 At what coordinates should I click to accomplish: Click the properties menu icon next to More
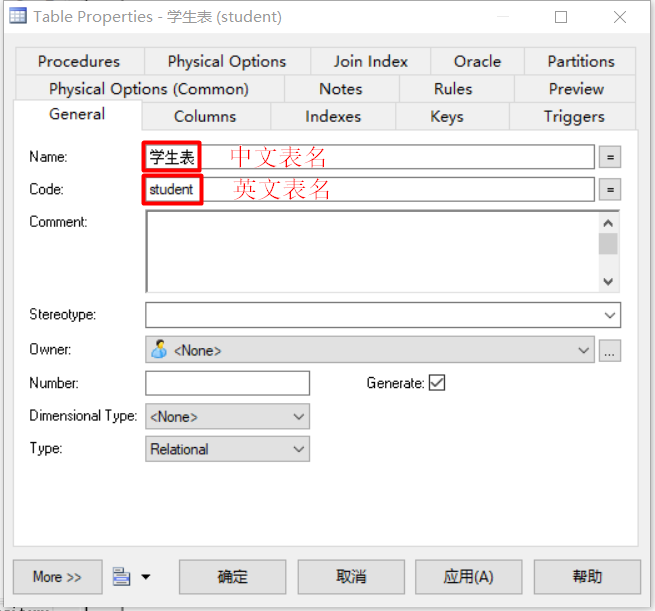(122, 577)
